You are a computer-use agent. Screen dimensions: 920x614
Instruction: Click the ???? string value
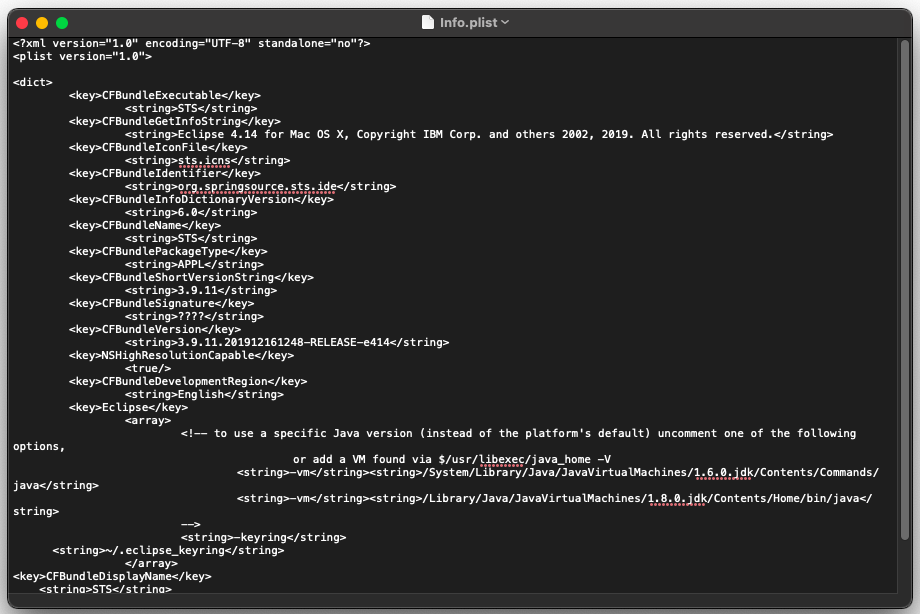pos(194,316)
